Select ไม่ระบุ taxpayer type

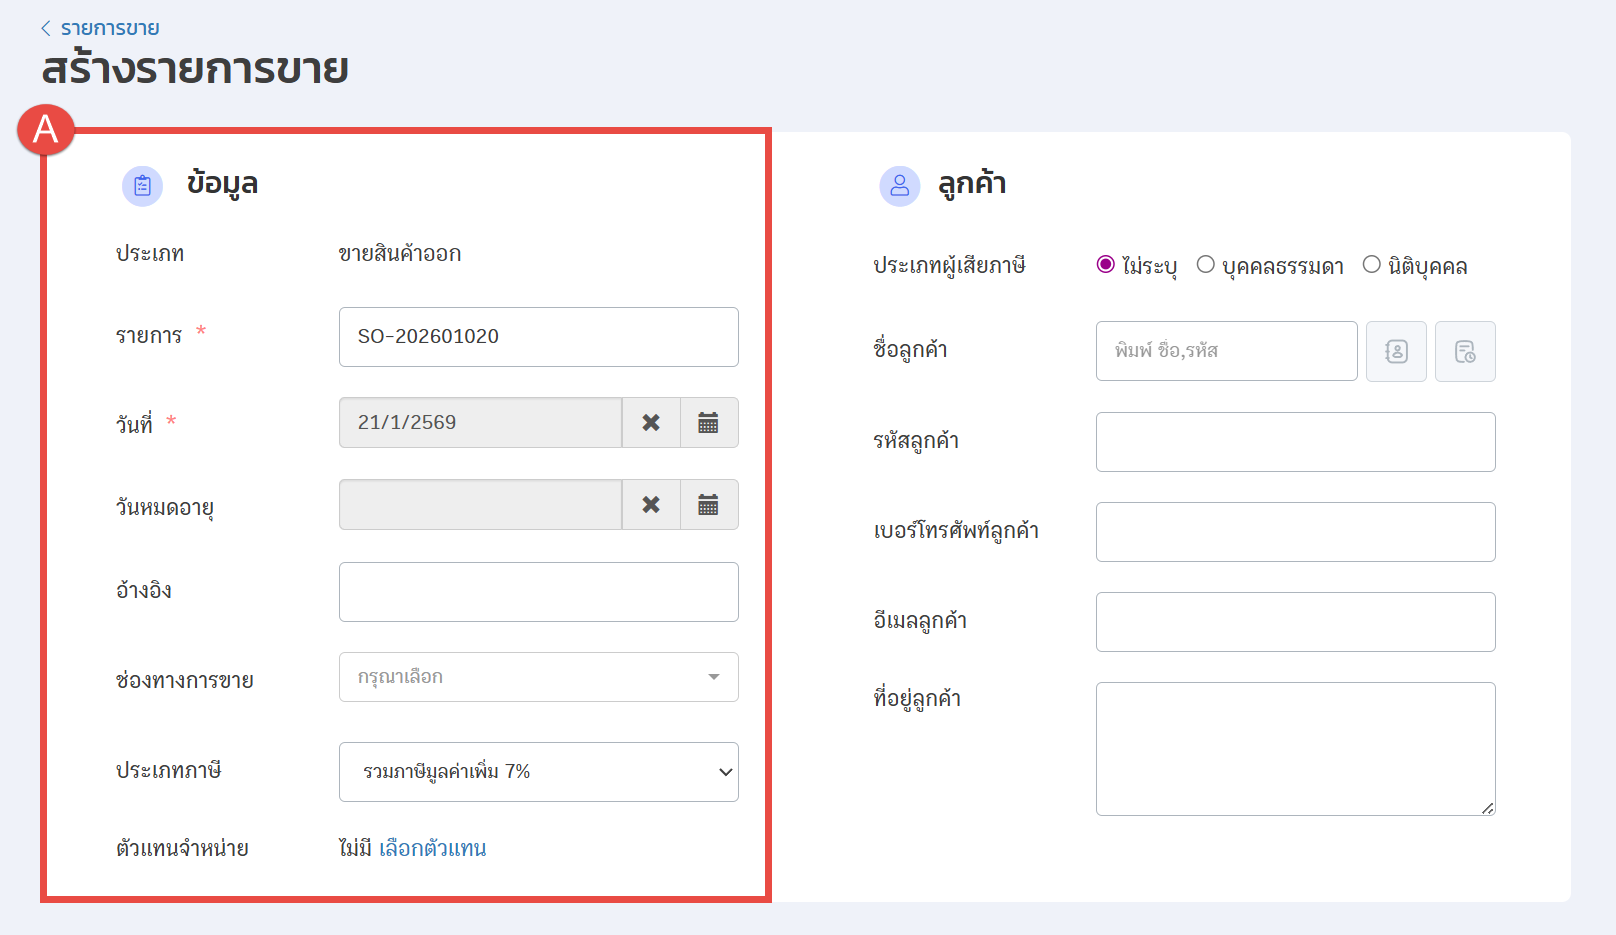click(x=1106, y=265)
